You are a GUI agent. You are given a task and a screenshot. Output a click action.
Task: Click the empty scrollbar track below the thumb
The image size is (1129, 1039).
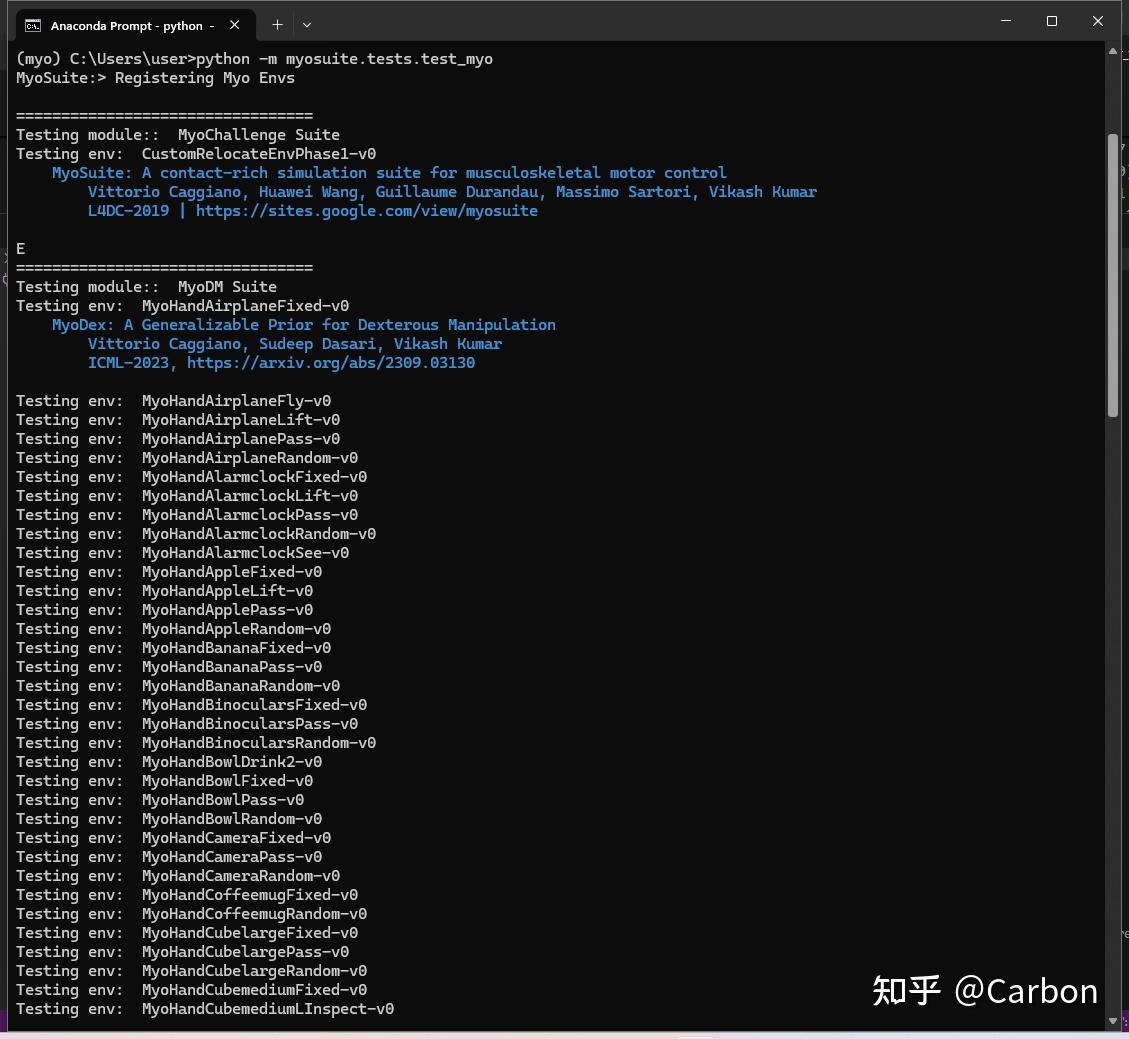coord(1113,700)
